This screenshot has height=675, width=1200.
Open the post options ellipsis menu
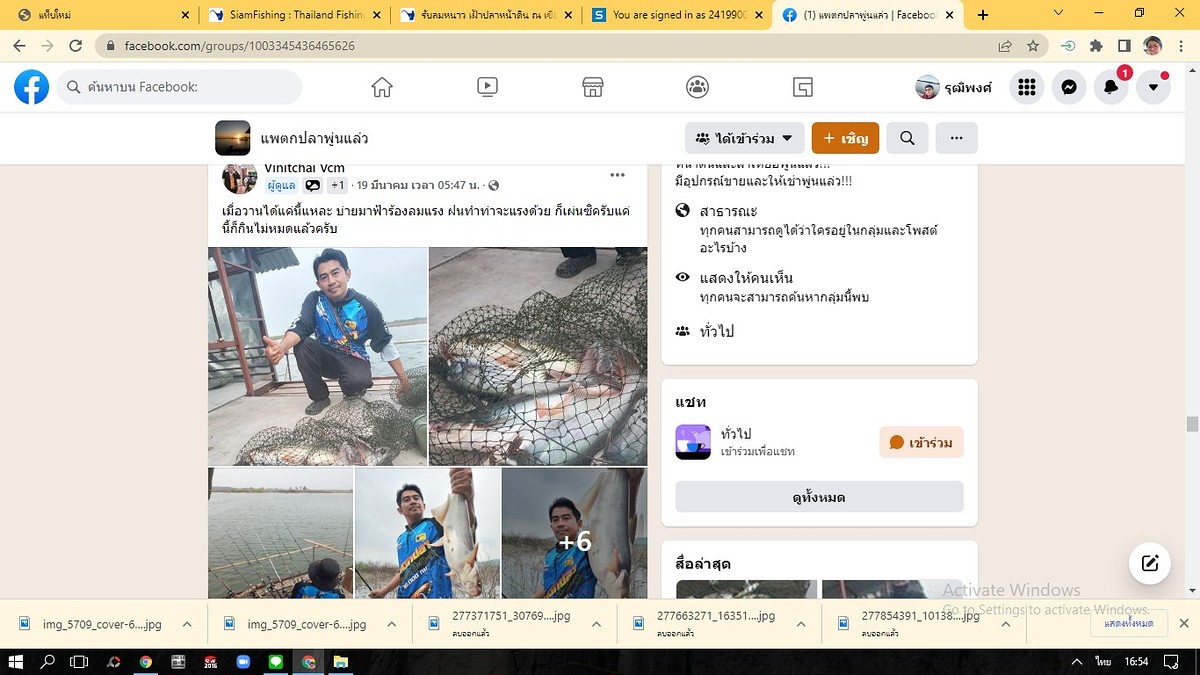pos(618,175)
